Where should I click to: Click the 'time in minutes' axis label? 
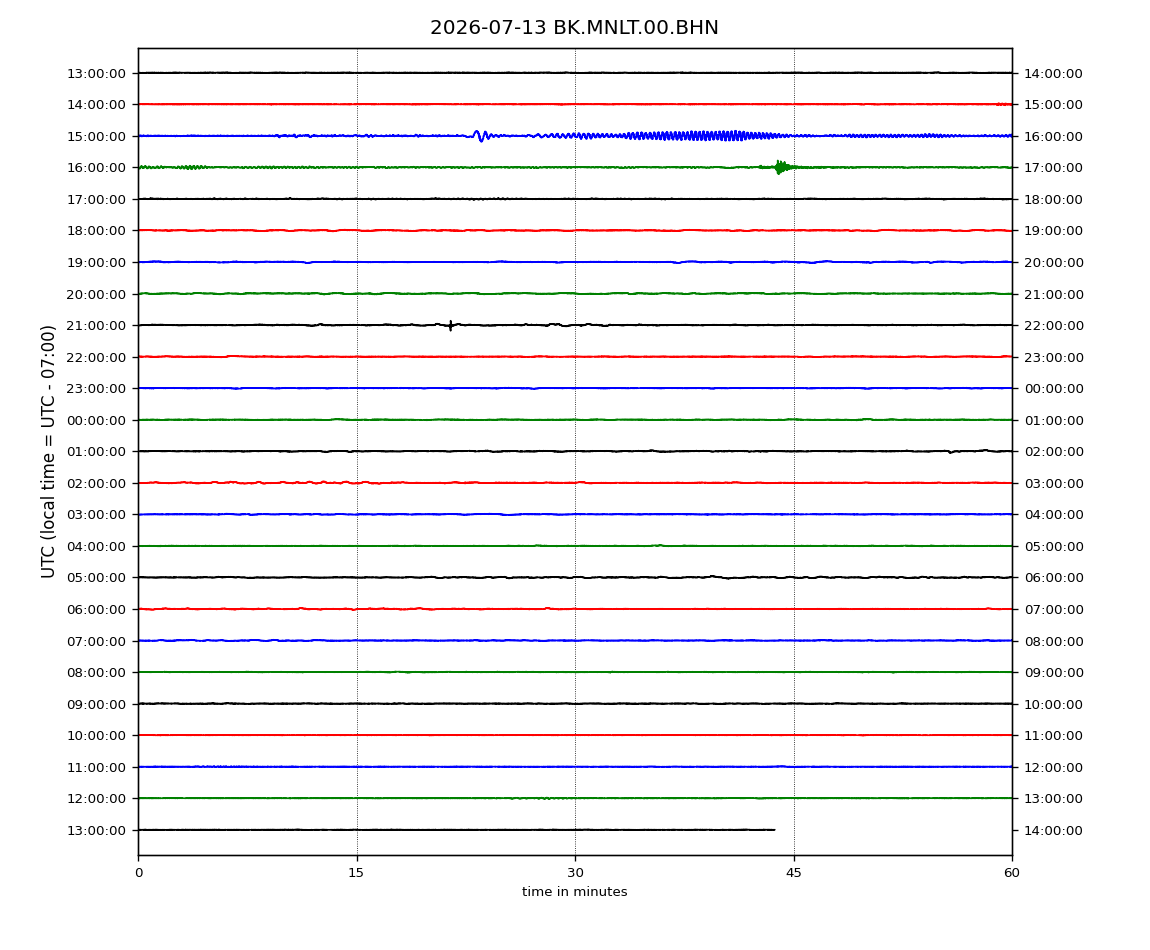pos(574,892)
